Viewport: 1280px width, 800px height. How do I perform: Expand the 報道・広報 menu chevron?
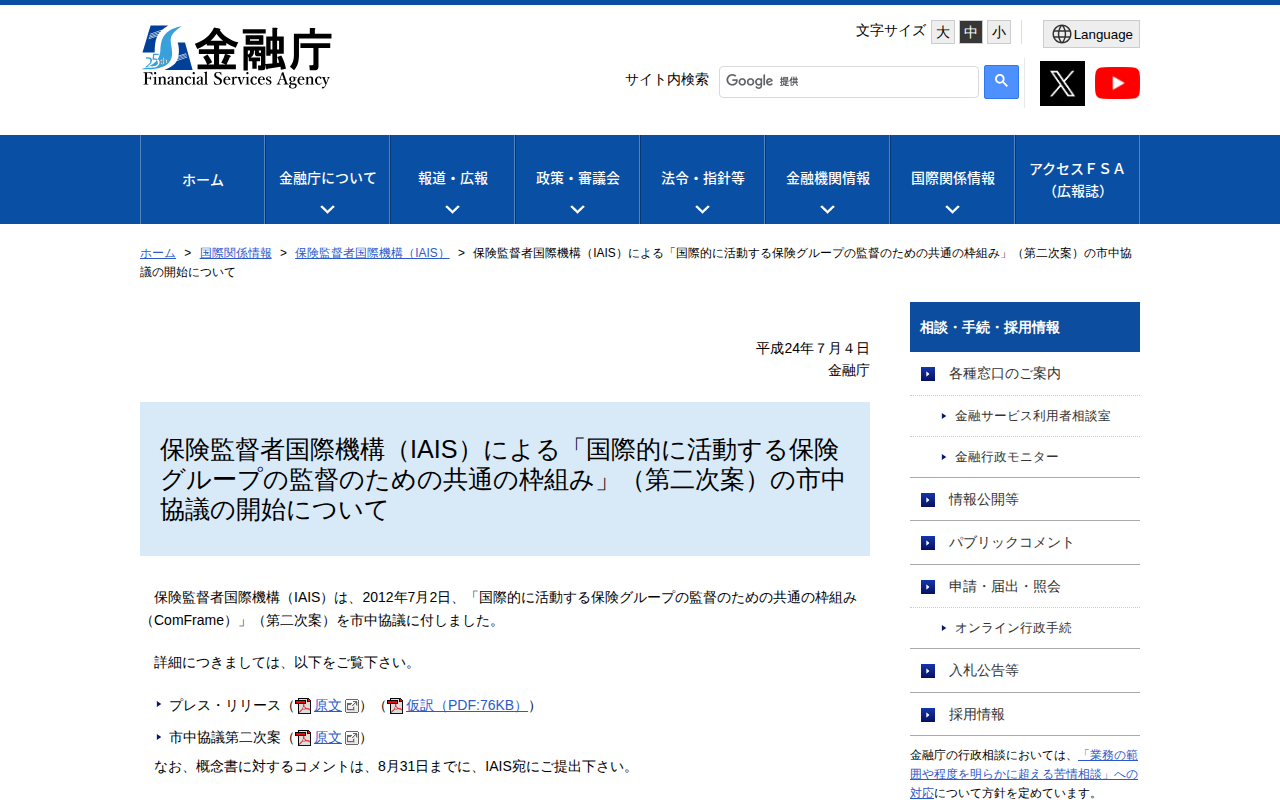[x=451, y=209]
